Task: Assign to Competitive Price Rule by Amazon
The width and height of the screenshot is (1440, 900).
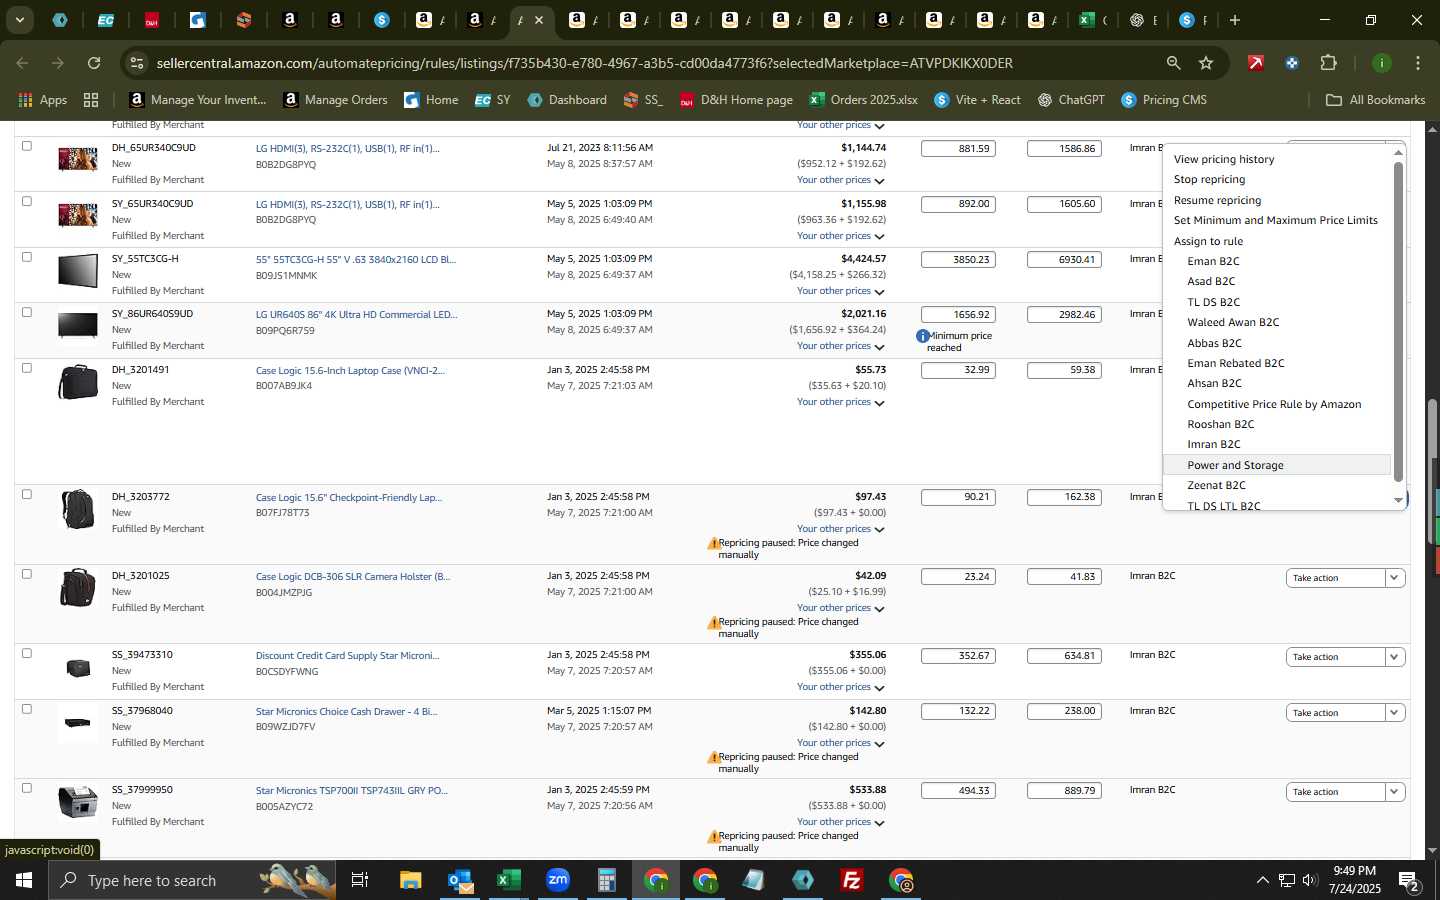Action: [x=1274, y=404]
